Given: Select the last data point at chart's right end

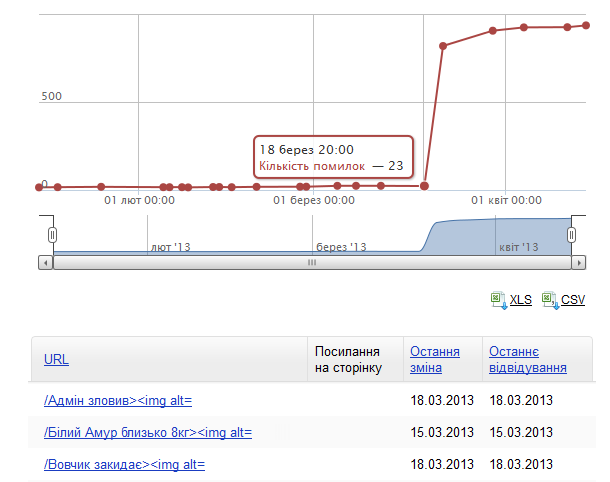Looking at the screenshot, I should coord(587,26).
